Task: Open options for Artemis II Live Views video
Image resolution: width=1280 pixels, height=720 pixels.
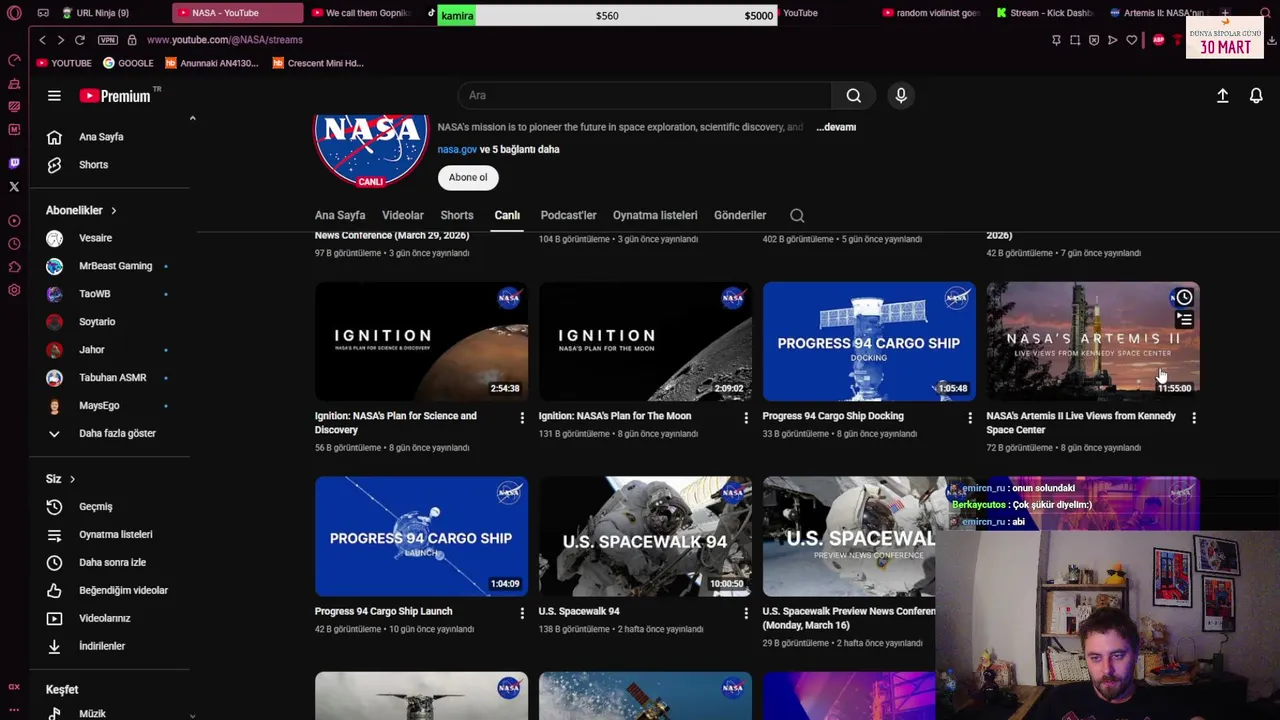Action: click(1193, 418)
